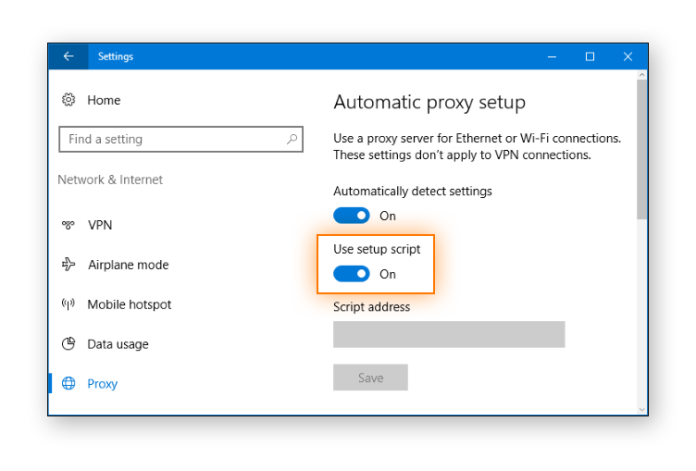696x471 pixels.
Task: Focus the Find a setting search box
Action: (170, 140)
